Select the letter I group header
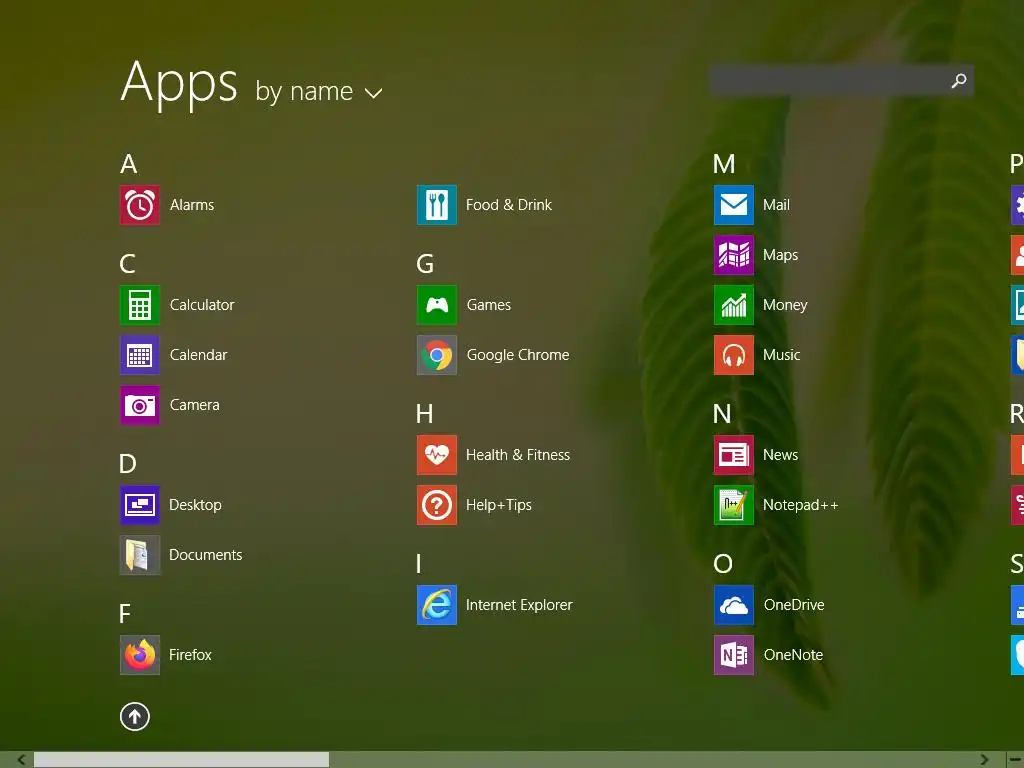Image resolution: width=1024 pixels, height=768 pixels. [419, 564]
